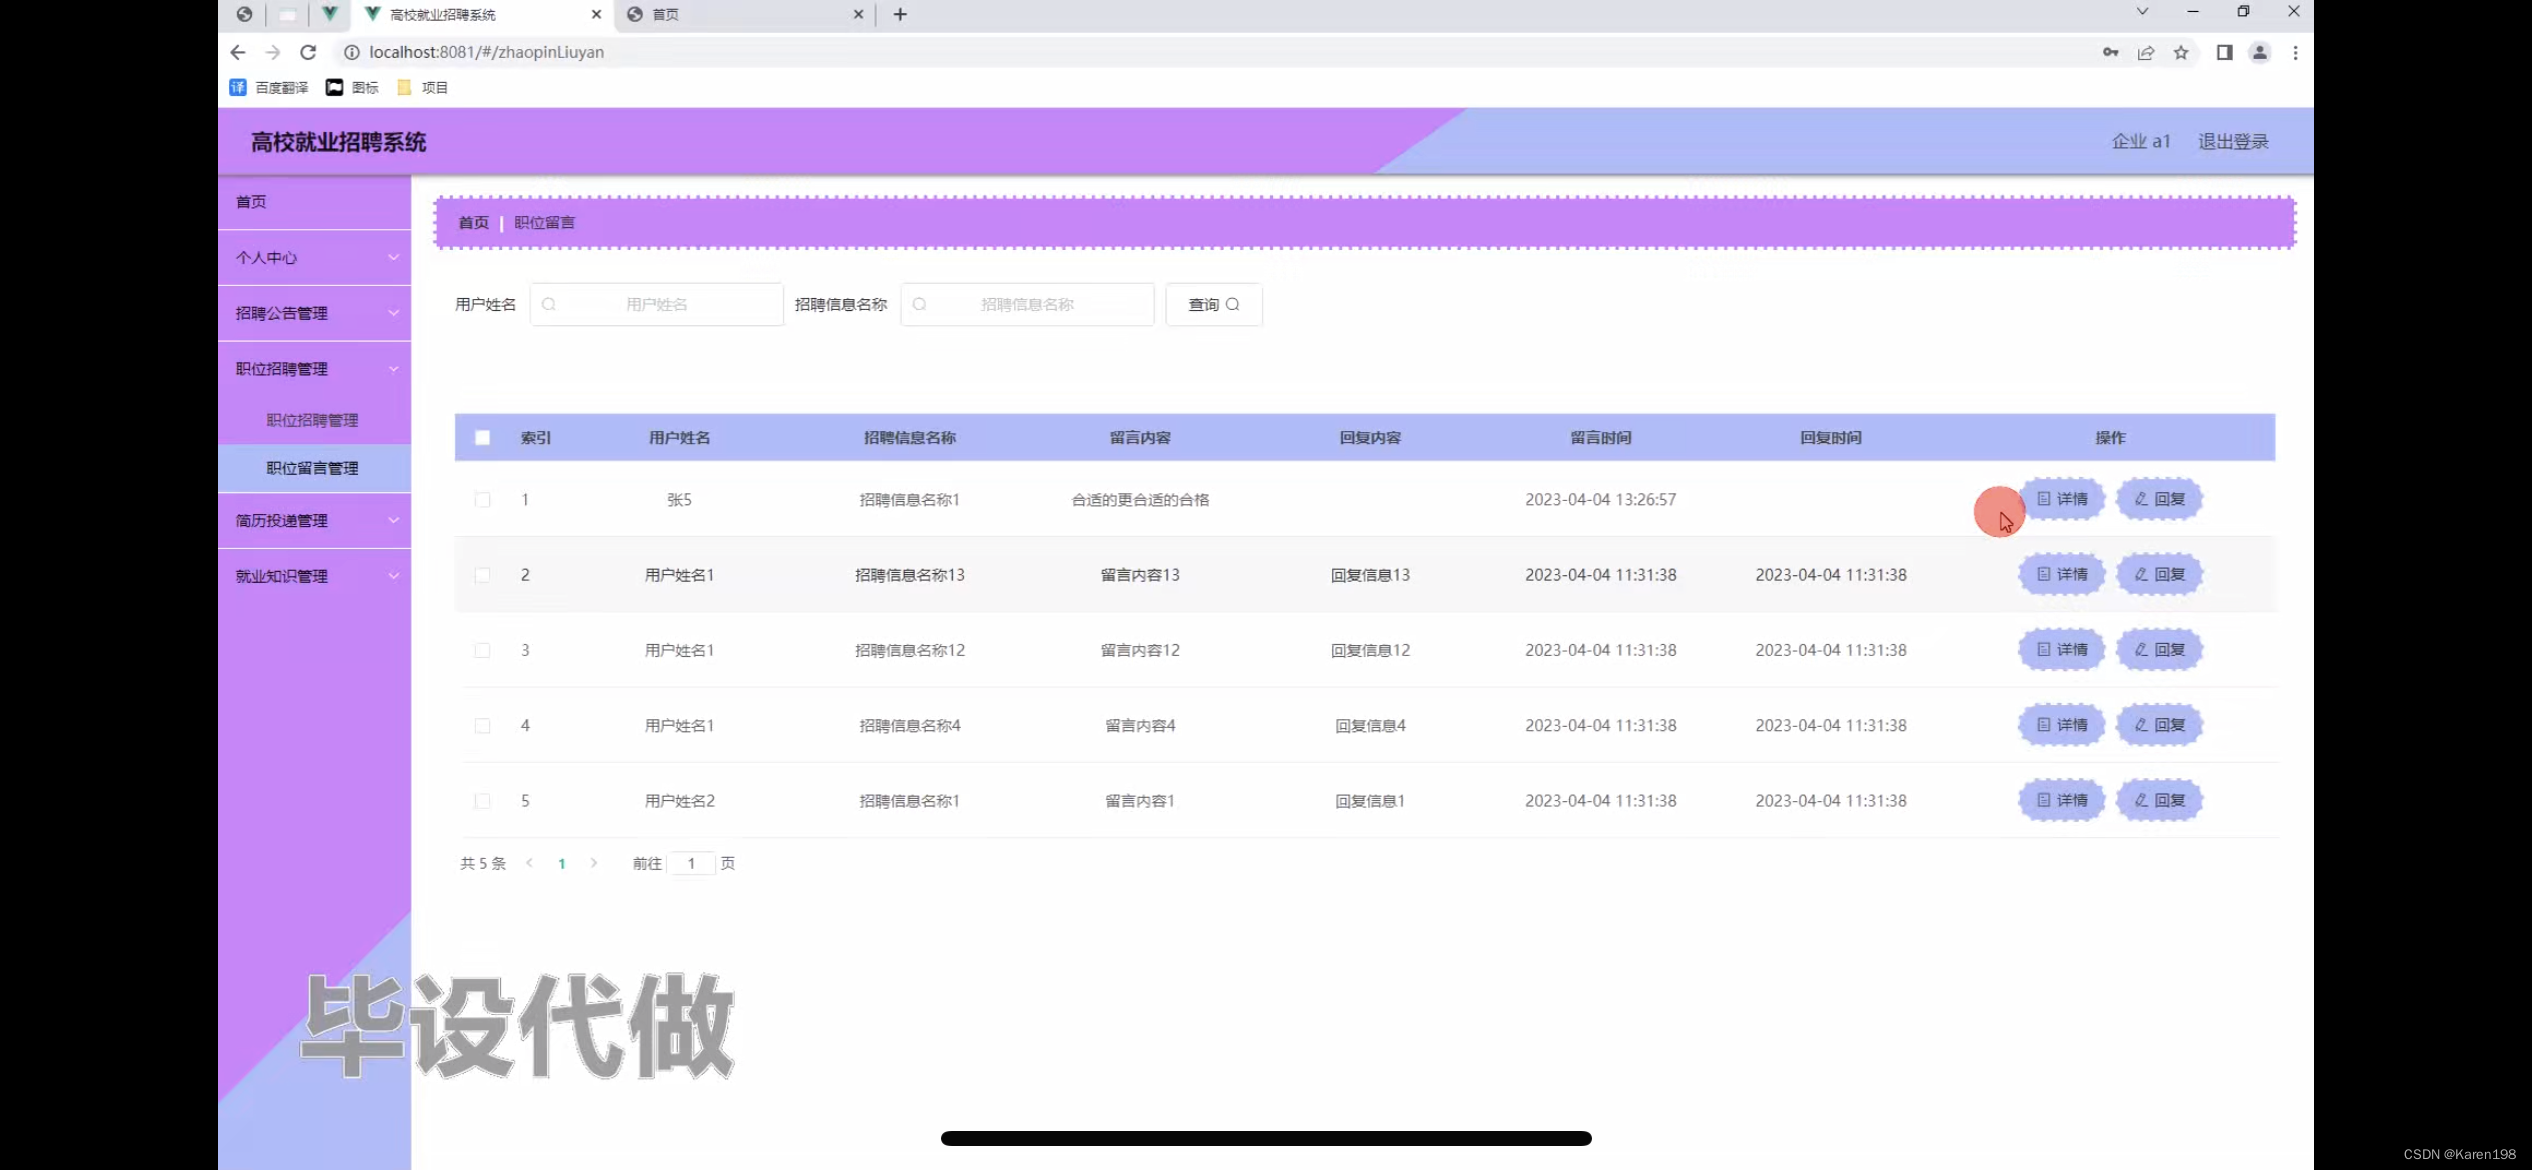This screenshot has height=1170, width=2532.
Task: Open 职位招聘管理 submenu item
Action: pos(314,420)
